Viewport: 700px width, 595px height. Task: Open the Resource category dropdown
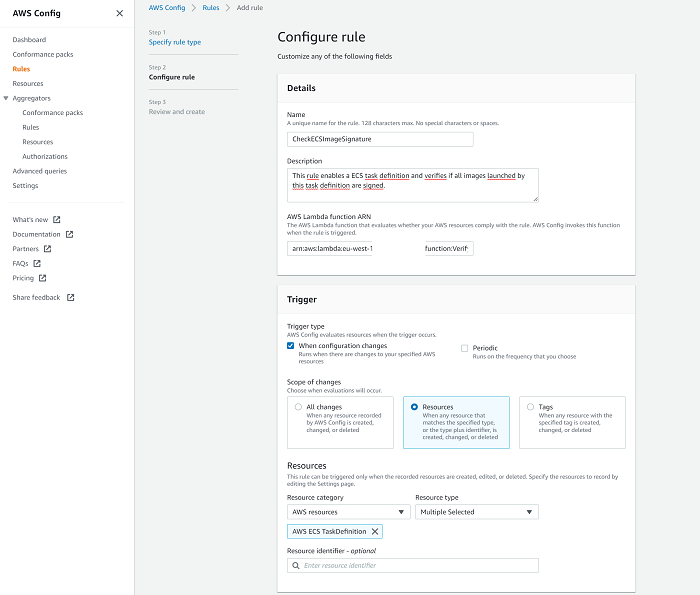pyautogui.click(x=348, y=512)
